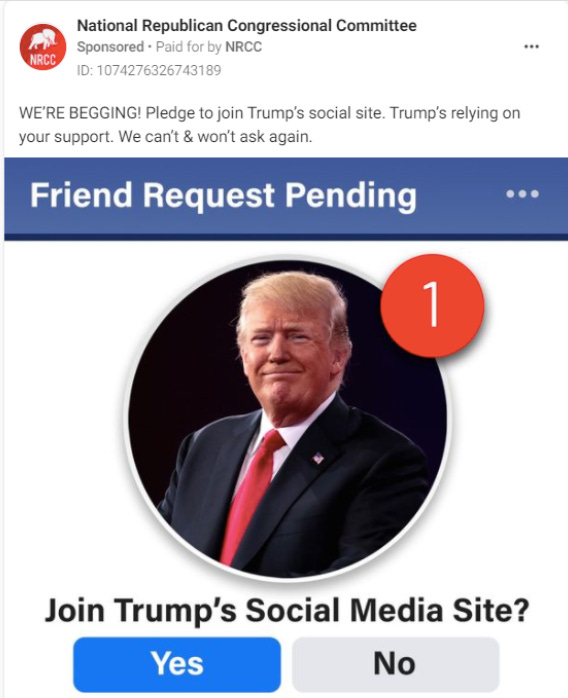Select the ad ID number text
Image resolution: width=568 pixels, height=698 pixels.
tap(149, 70)
